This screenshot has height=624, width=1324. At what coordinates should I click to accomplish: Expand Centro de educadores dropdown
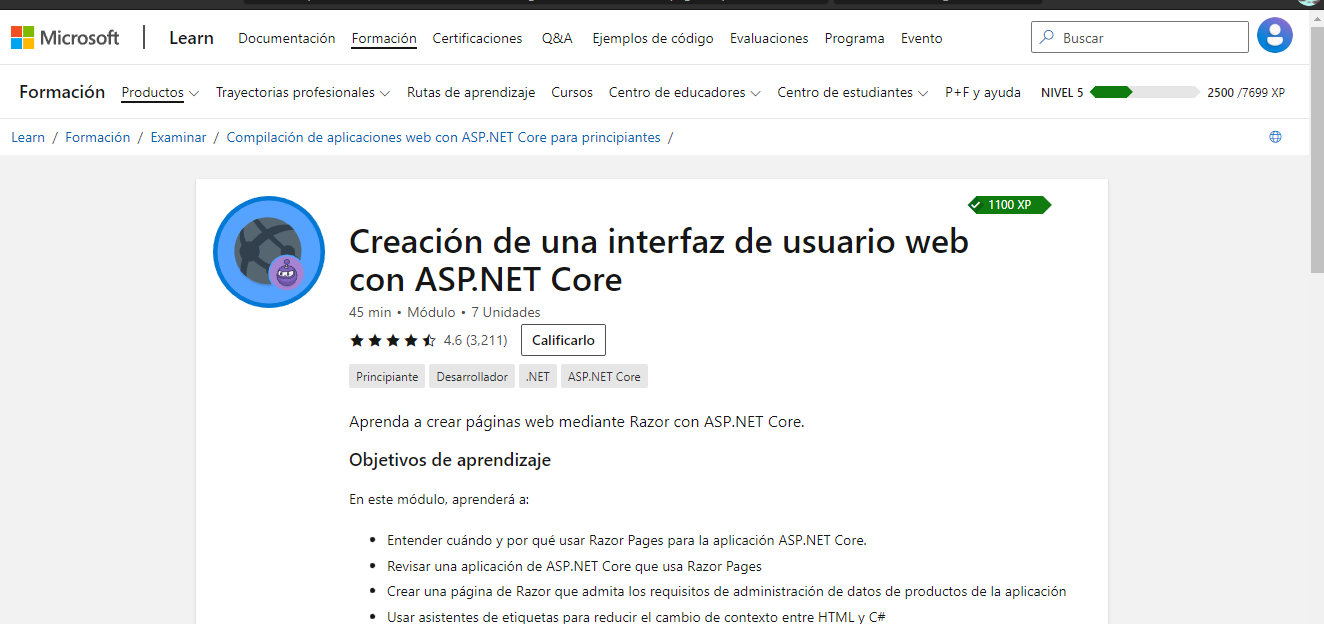point(685,92)
